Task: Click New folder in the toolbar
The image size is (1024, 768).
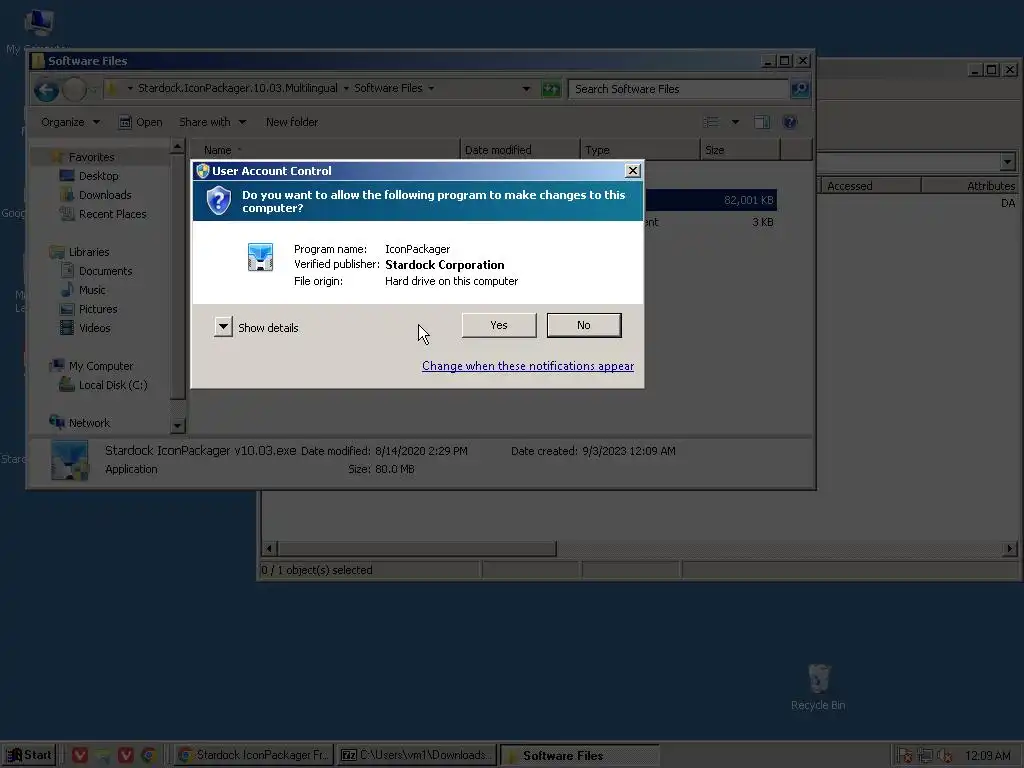Action: (x=292, y=122)
